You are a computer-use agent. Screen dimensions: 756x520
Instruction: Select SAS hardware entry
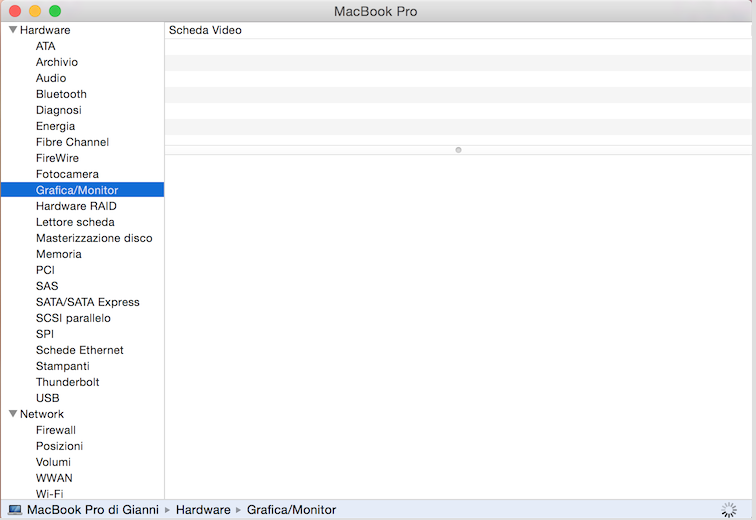[47, 286]
